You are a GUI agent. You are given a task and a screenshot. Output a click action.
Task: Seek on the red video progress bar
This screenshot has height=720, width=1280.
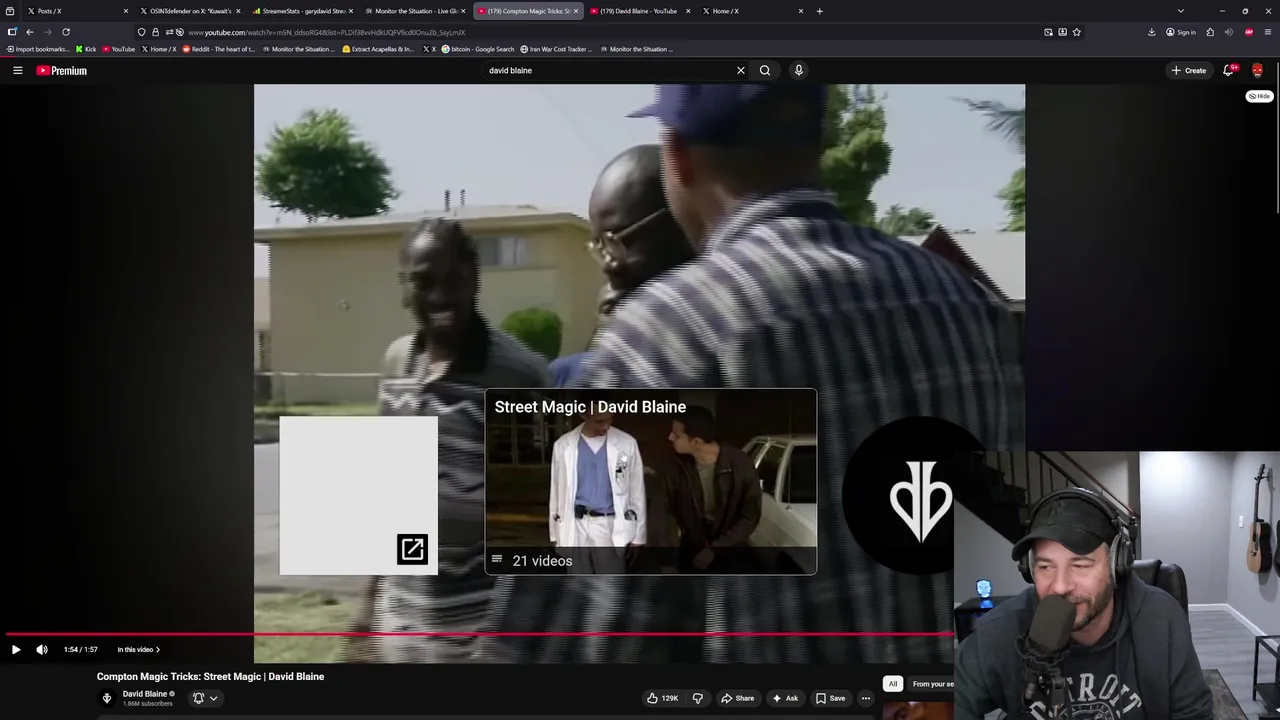[x=478, y=634]
